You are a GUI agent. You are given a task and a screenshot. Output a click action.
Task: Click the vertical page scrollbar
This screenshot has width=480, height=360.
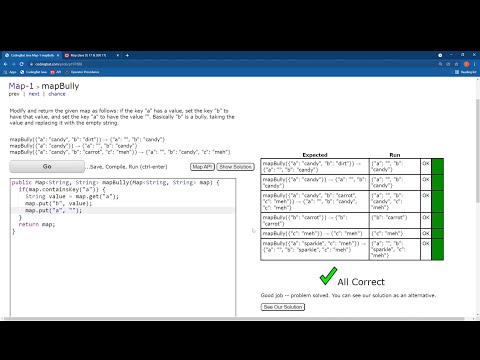[477, 150]
